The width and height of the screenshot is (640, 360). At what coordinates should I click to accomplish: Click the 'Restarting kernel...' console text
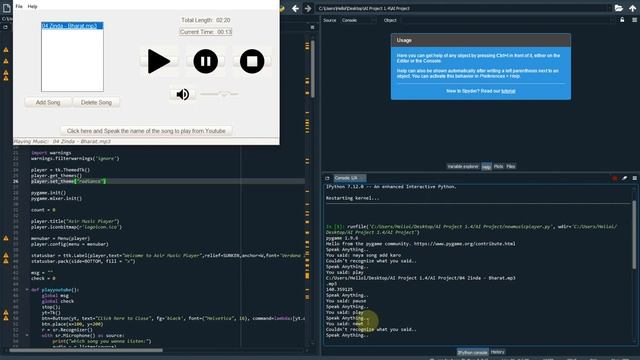pyautogui.click(x=352, y=198)
